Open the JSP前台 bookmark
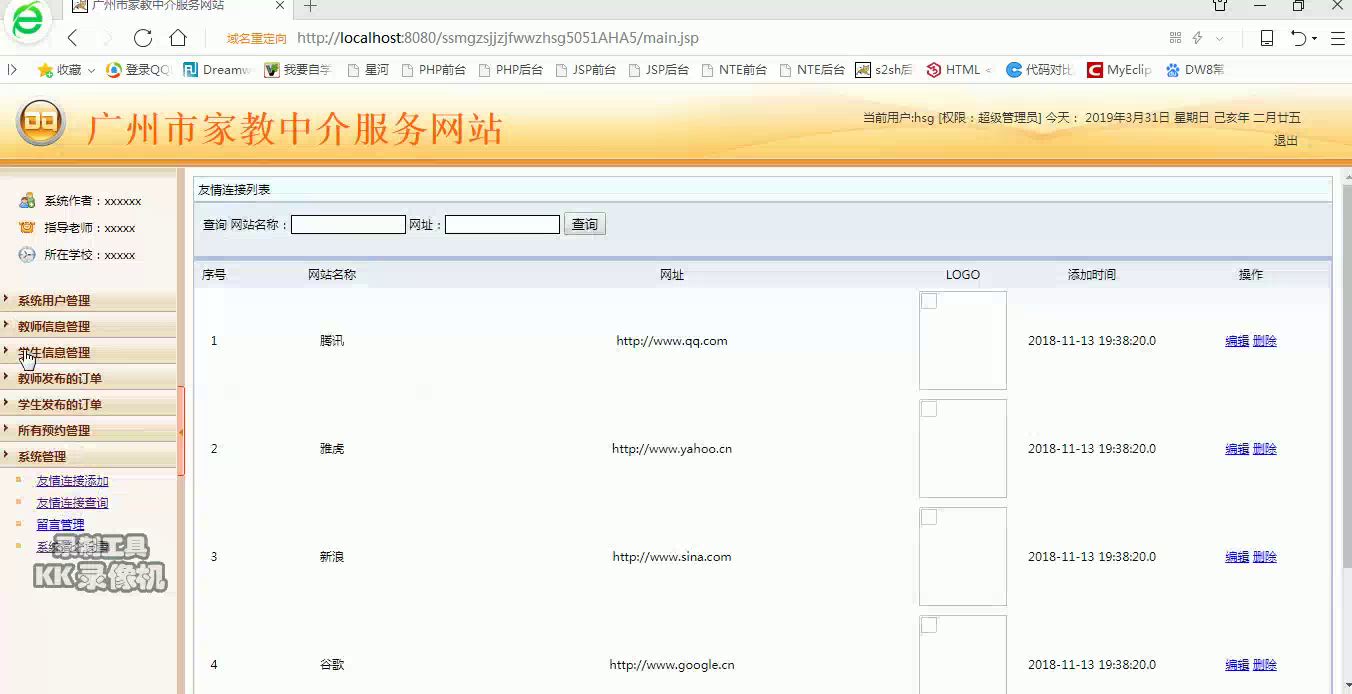 coord(585,70)
